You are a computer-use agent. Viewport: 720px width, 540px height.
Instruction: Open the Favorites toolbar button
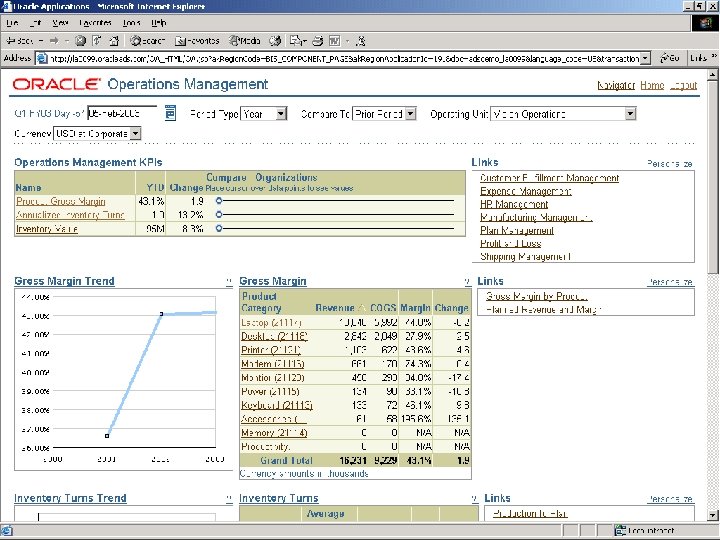(197, 41)
